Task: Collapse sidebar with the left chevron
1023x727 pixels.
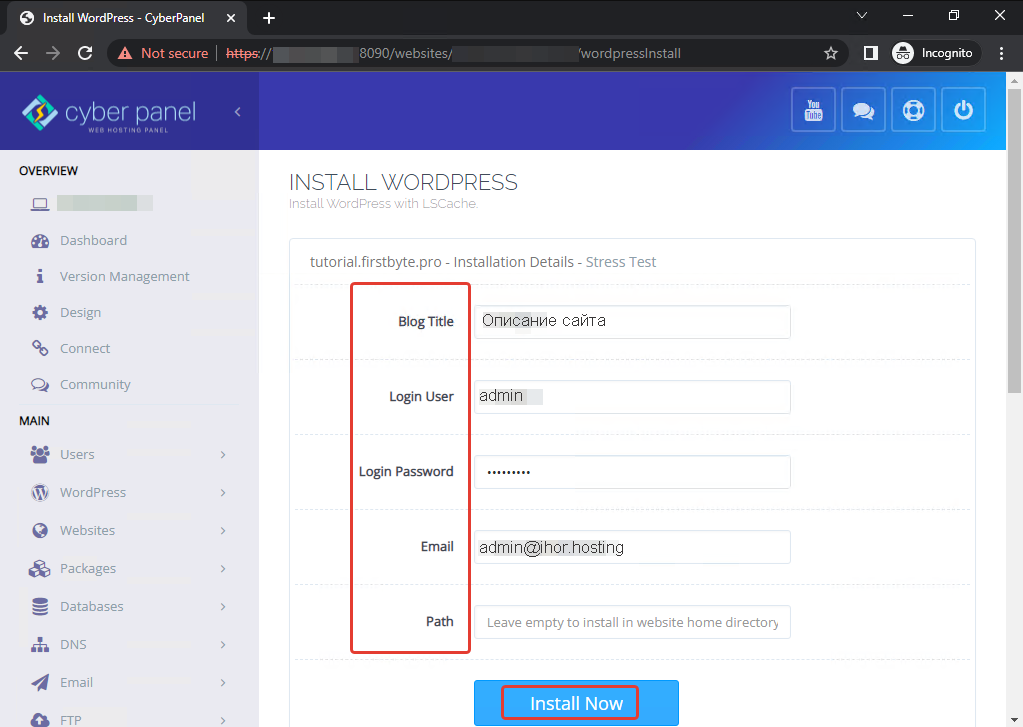Action: coord(237,112)
